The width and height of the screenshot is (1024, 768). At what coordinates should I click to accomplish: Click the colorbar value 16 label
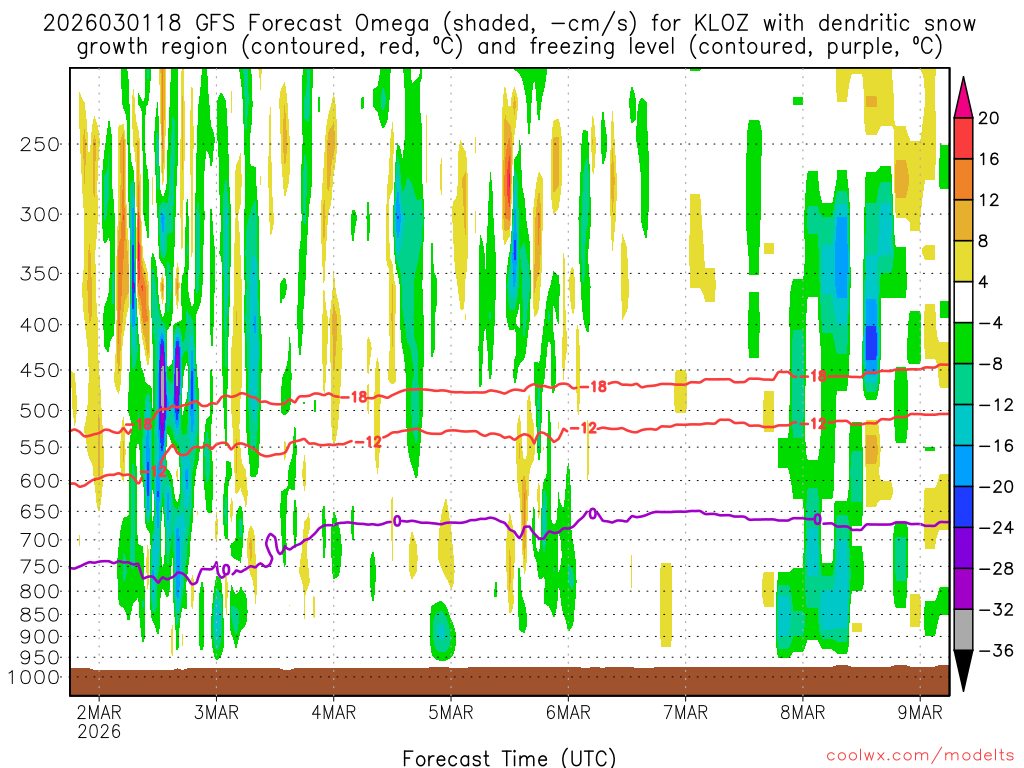[x=989, y=159]
